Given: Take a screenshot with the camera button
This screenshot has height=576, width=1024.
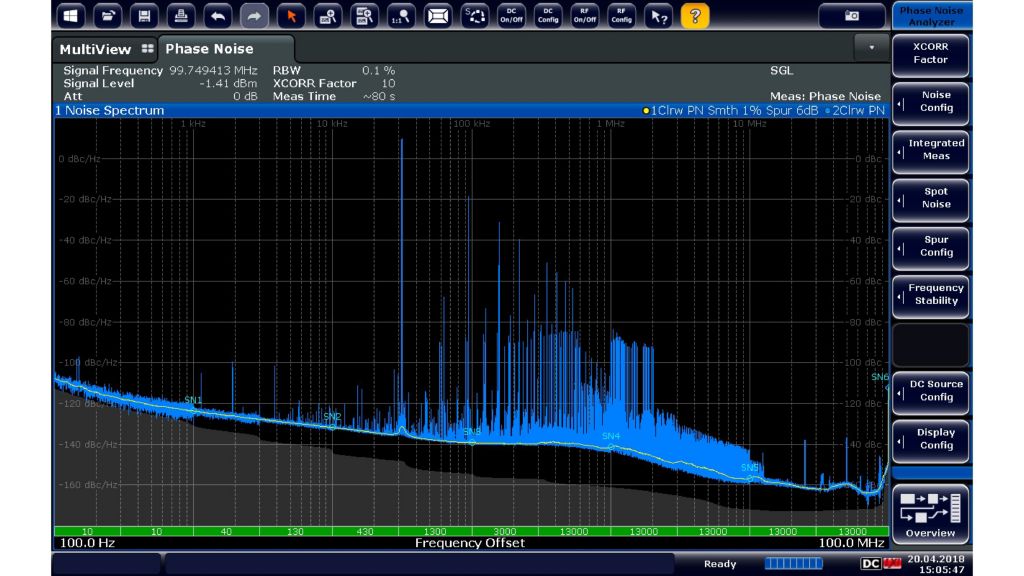Looking at the screenshot, I should (852, 16).
